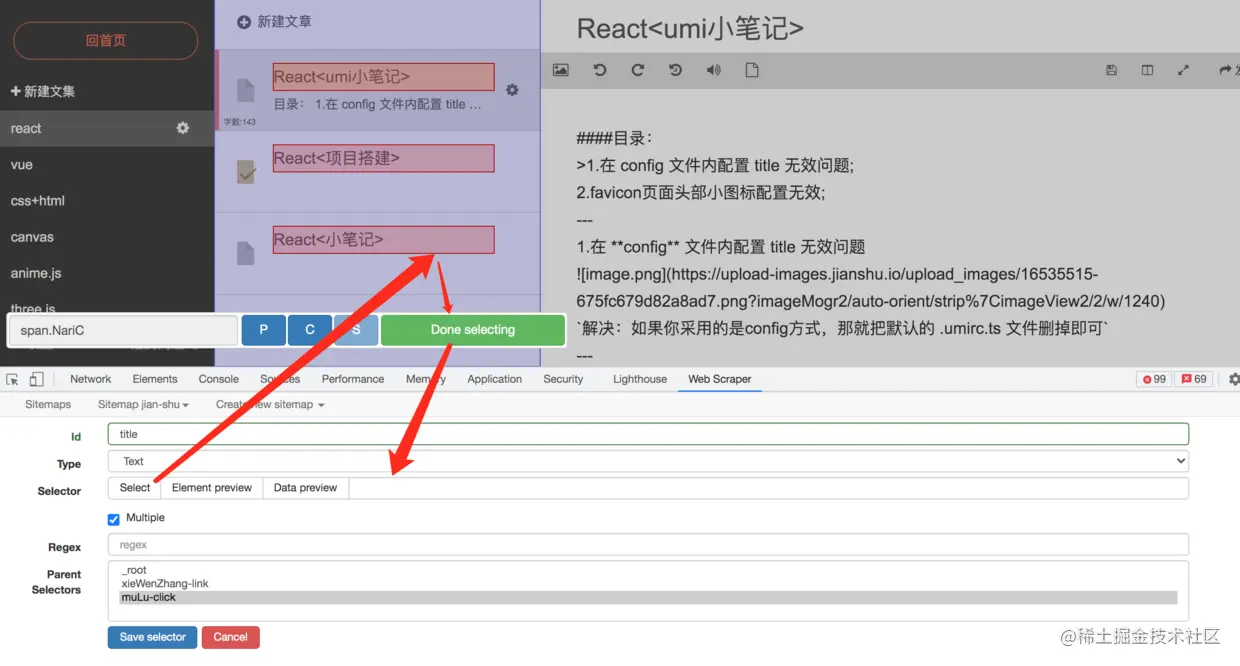Focus the Id input field containing title
This screenshot has width=1240, height=666.
(x=648, y=434)
